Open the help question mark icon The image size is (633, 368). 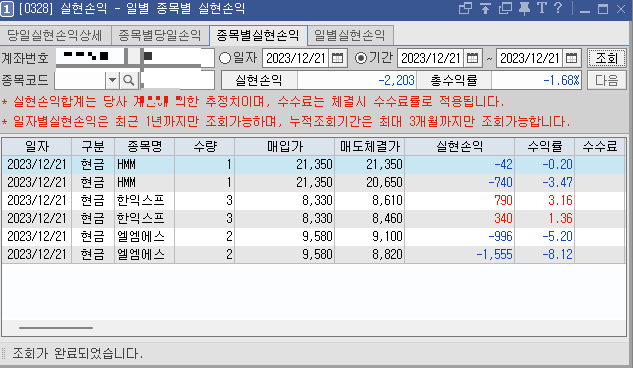(558, 8)
